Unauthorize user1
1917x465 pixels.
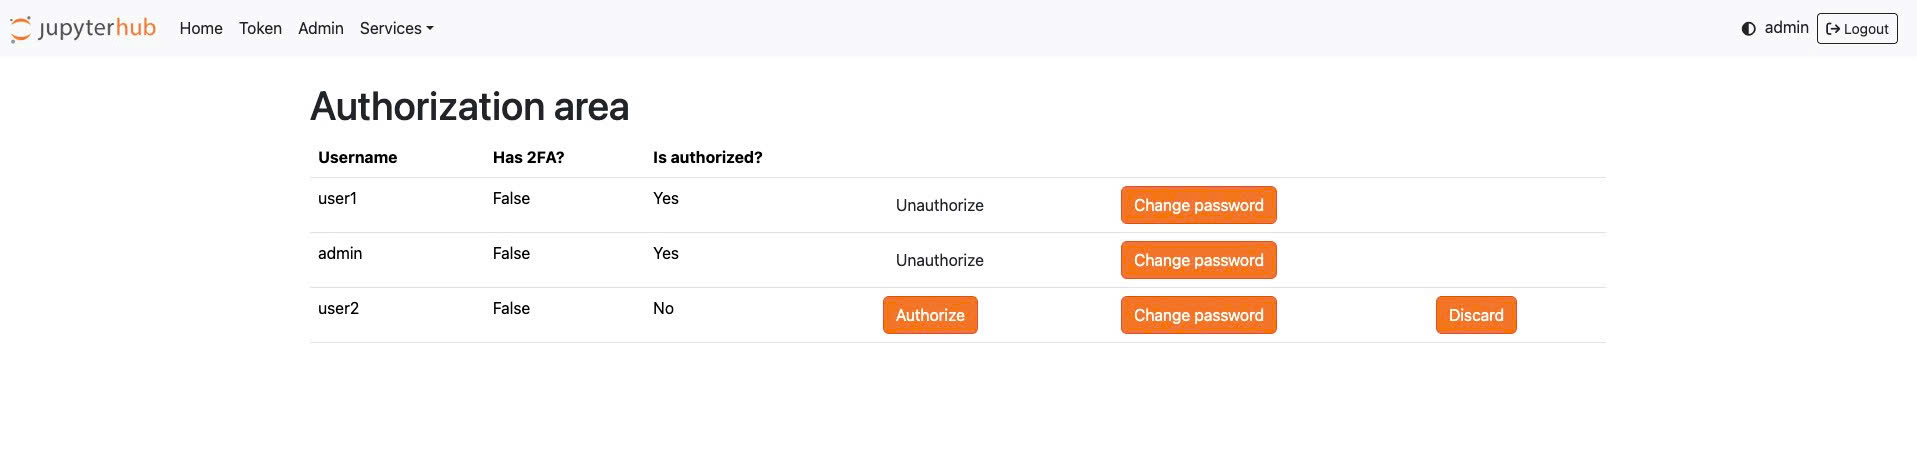[939, 205]
